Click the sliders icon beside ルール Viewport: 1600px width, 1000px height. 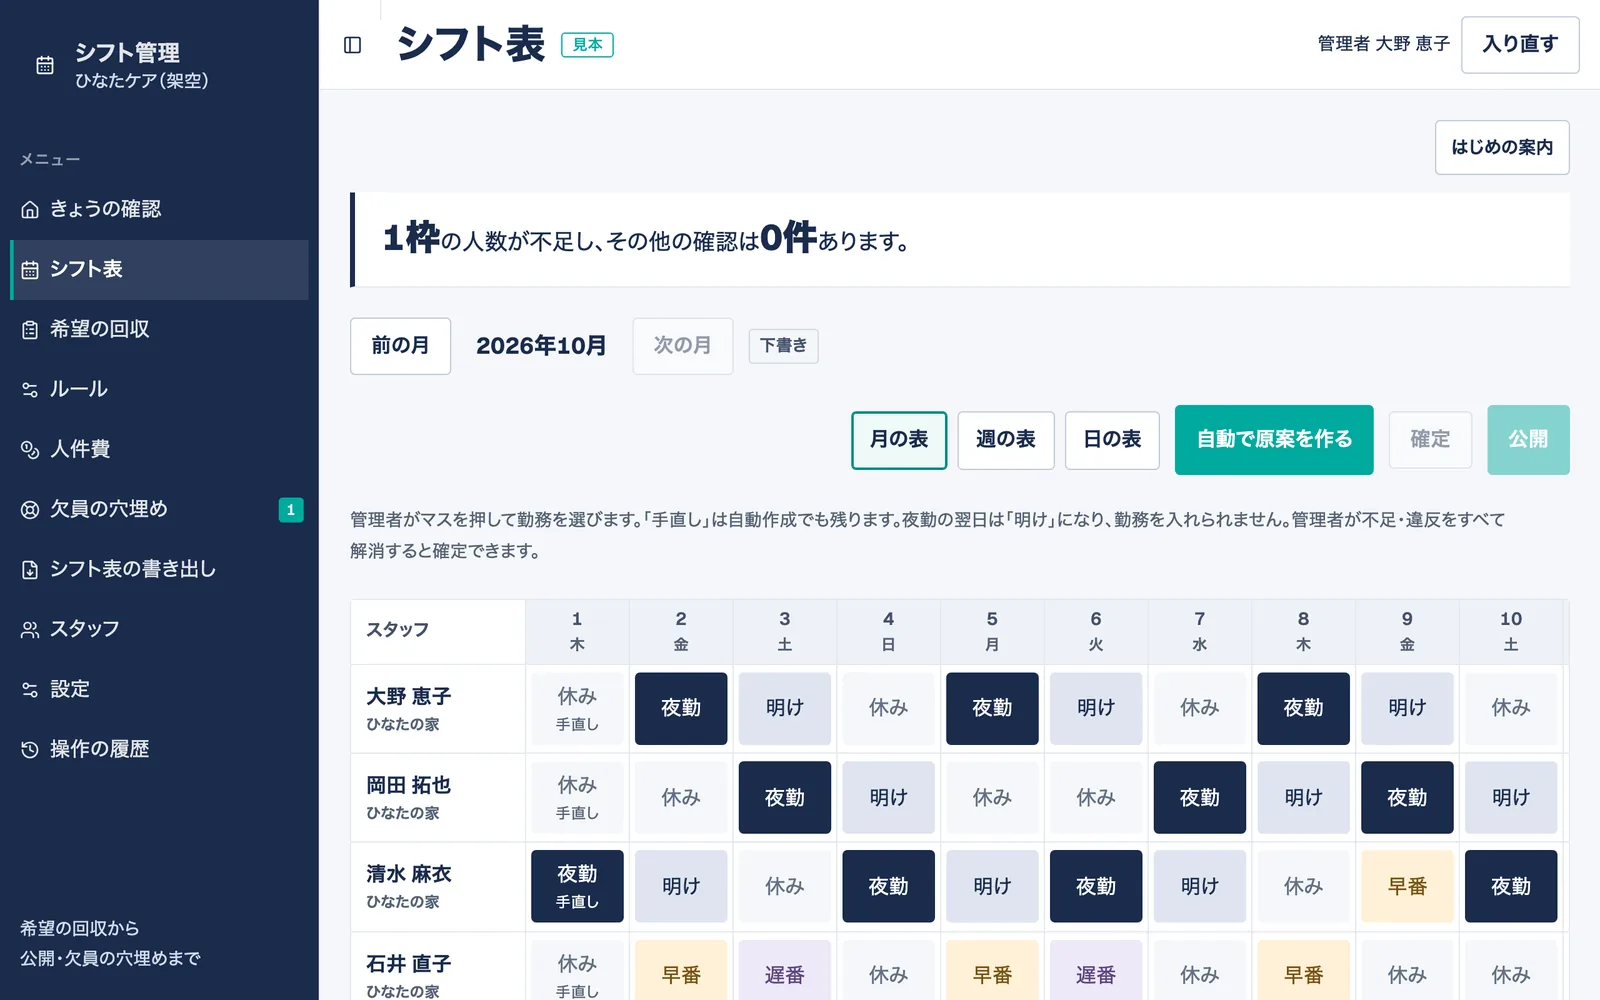pos(30,389)
